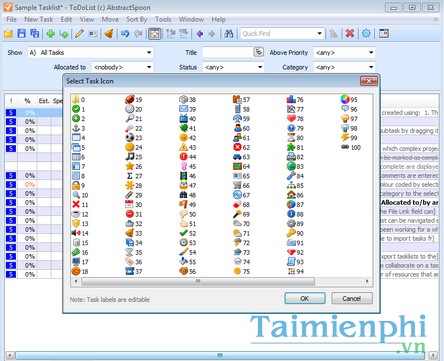Screen dimensions: 444x361
Task: Click the pencil edit toolbar icon
Action: click(79, 33)
